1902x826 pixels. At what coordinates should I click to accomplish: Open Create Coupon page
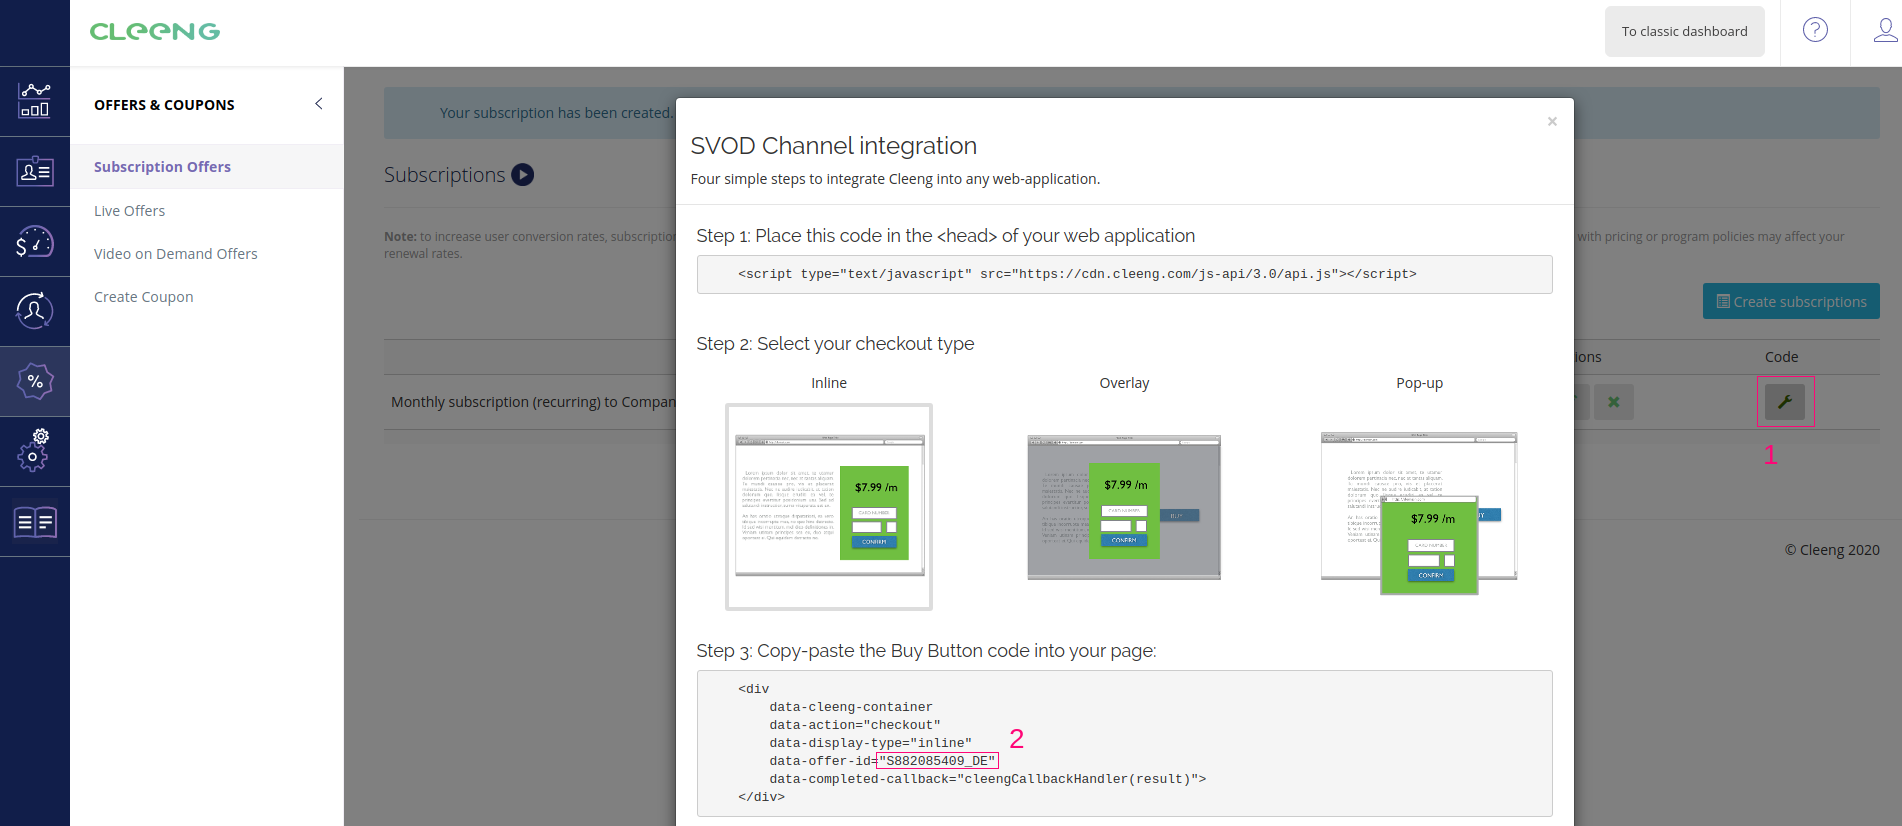coord(144,297)
